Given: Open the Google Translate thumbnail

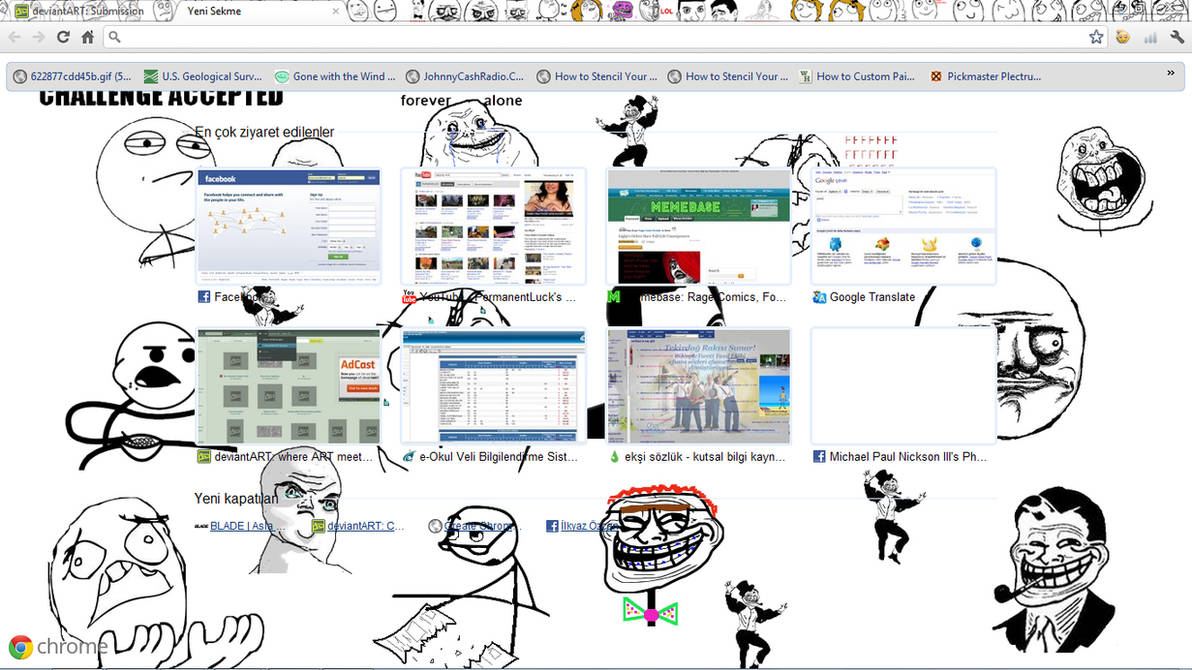Looking at the screenshot, I should click(903, 226).
